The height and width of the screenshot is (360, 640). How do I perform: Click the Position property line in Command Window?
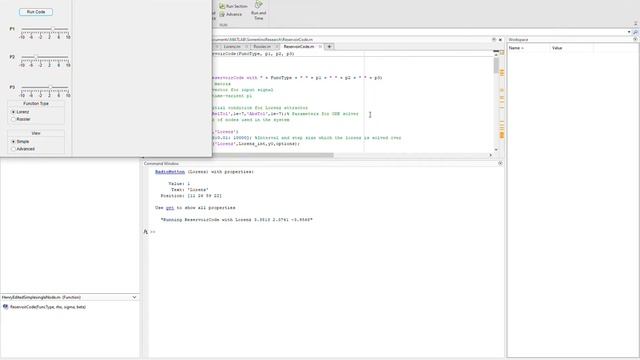191,196
